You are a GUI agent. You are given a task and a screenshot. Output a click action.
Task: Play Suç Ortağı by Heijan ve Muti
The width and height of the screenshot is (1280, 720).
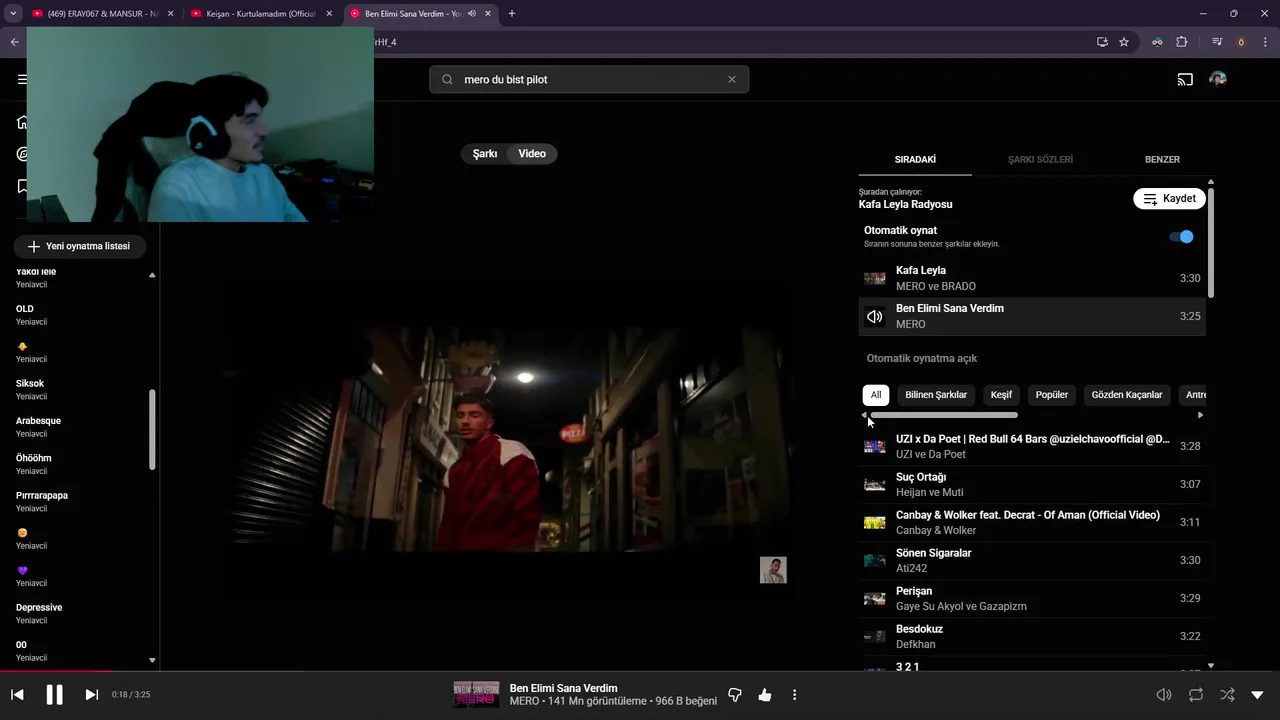[1032, 484]
